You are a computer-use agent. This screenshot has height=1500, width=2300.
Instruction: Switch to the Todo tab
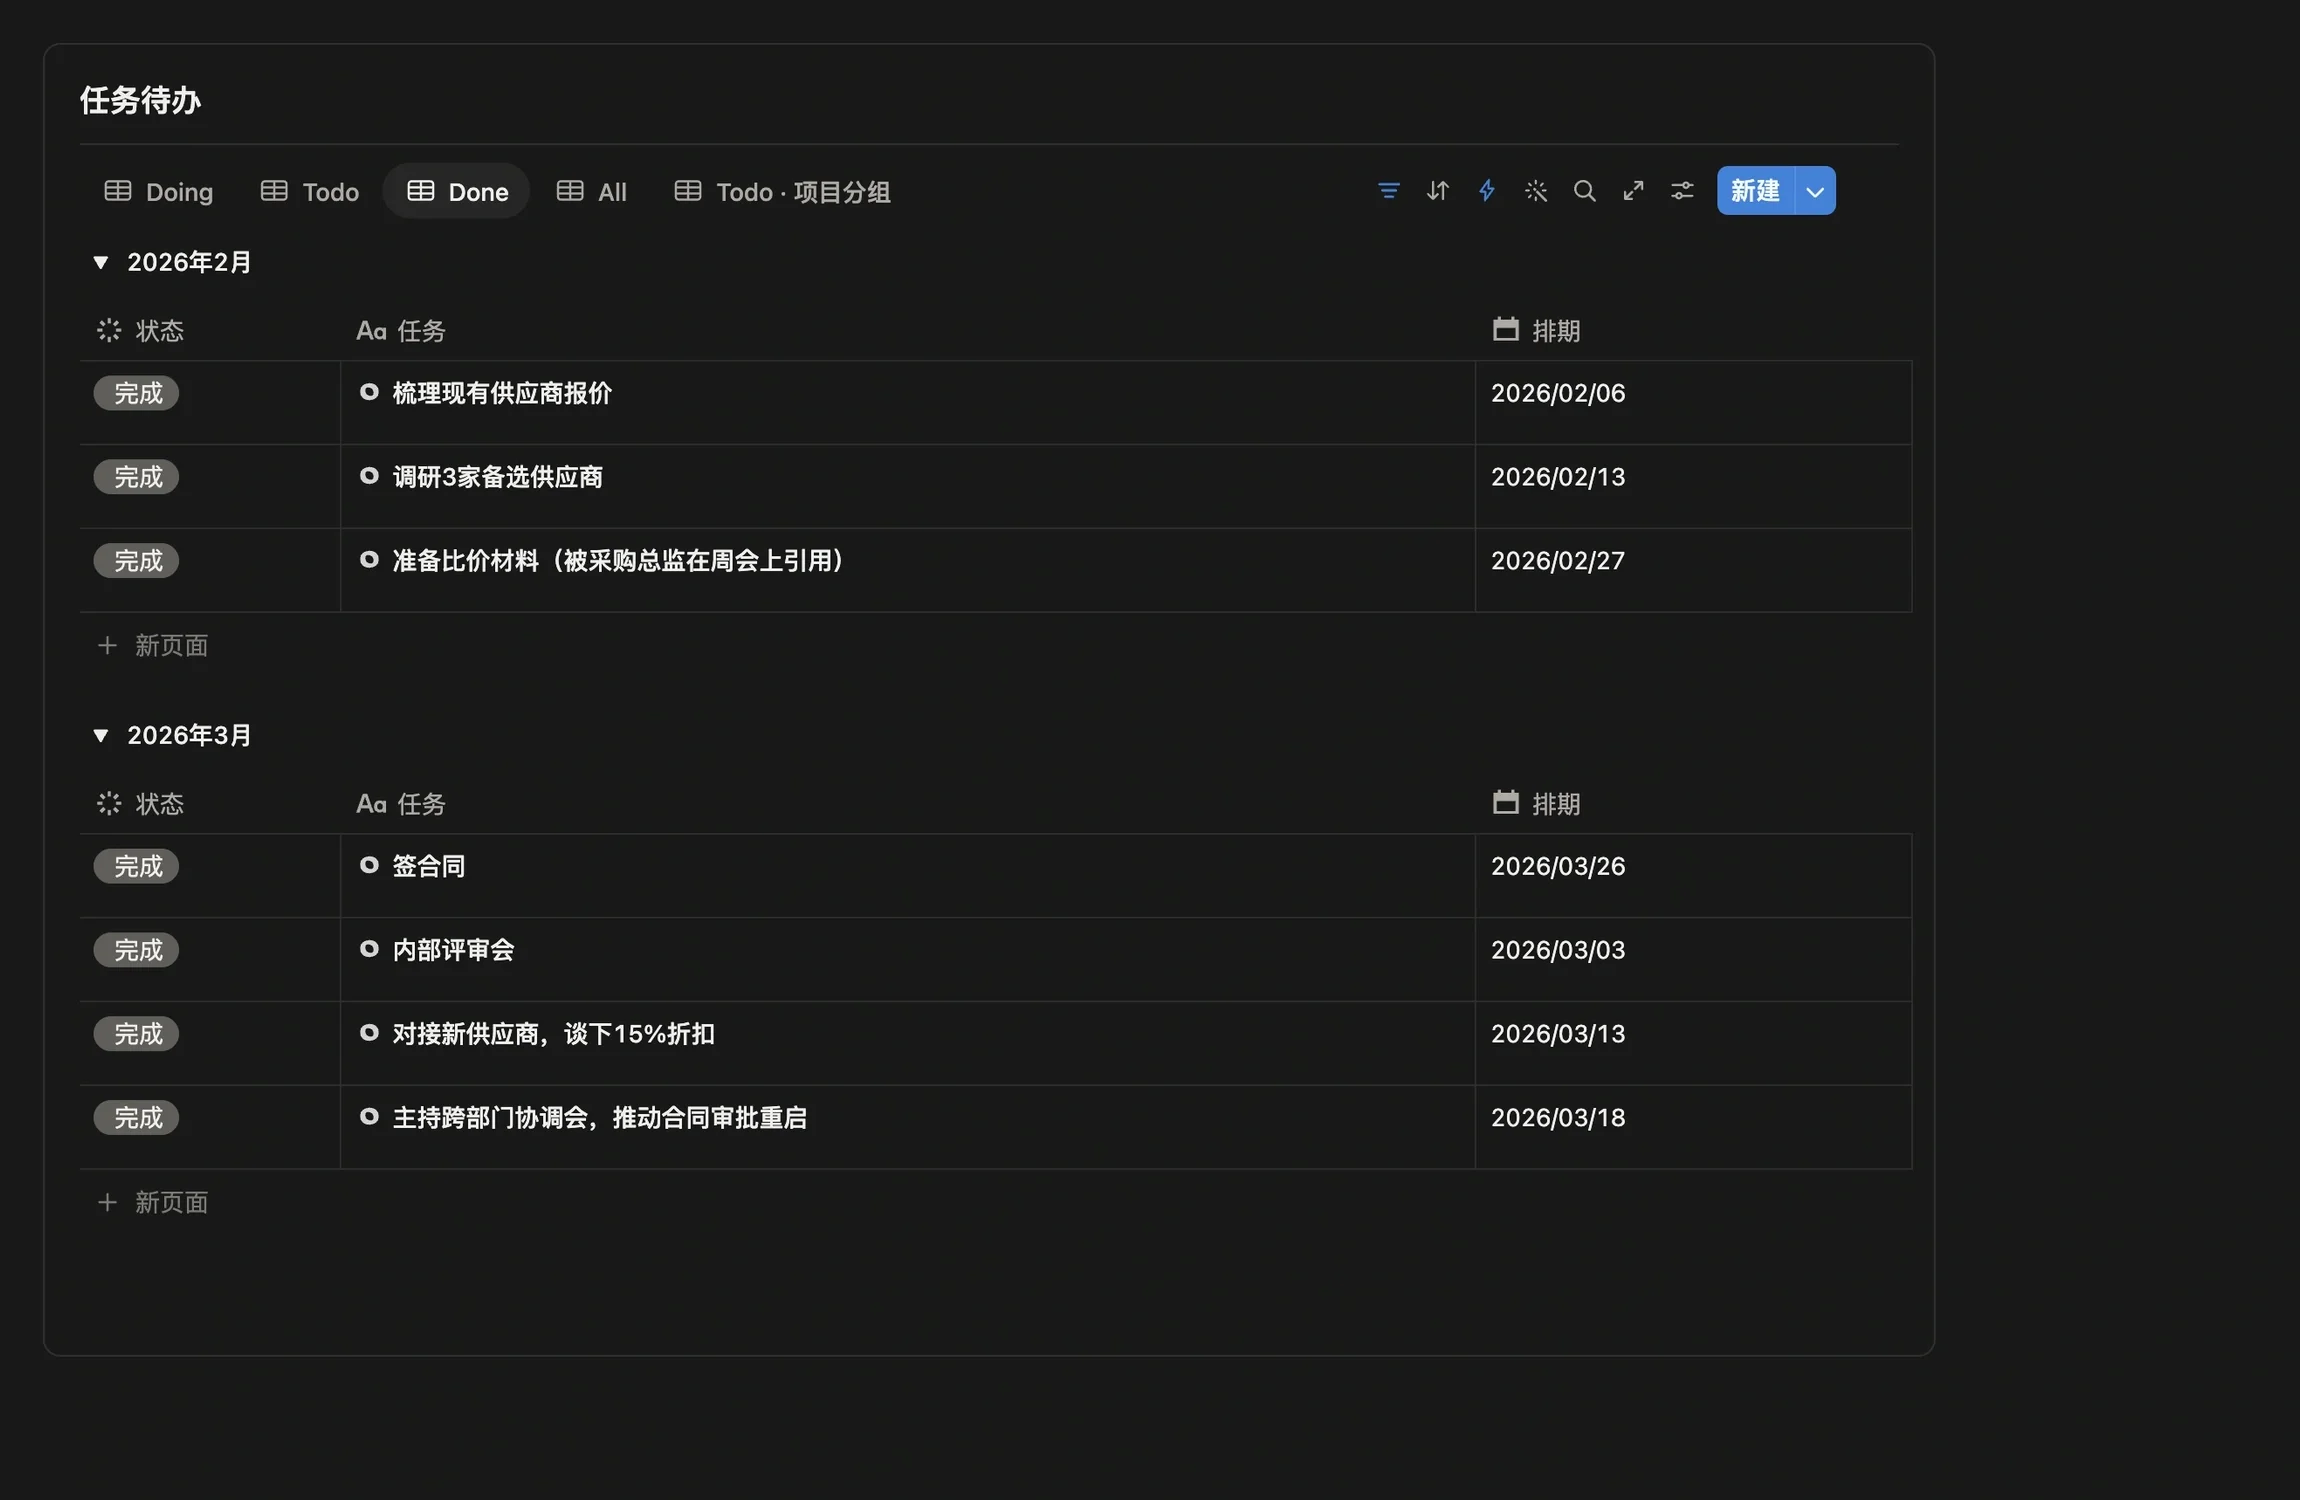coord(310,191)
